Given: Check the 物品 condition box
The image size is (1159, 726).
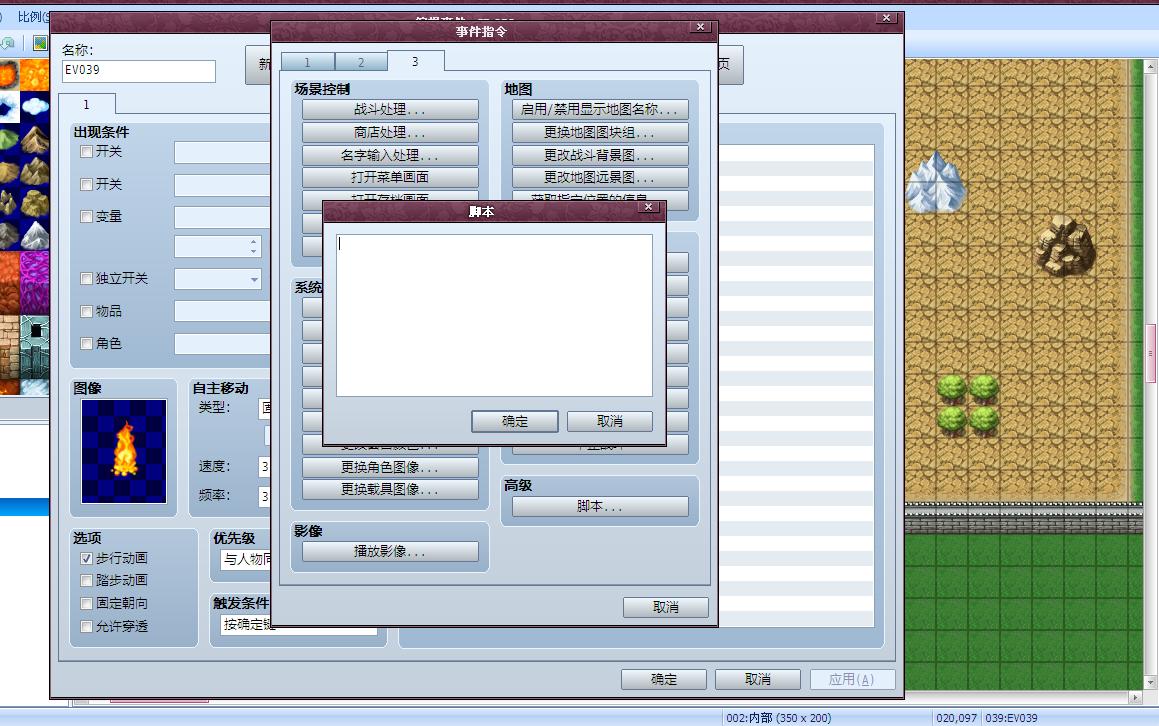Looking at the screenshot, I should coord(86,311).
